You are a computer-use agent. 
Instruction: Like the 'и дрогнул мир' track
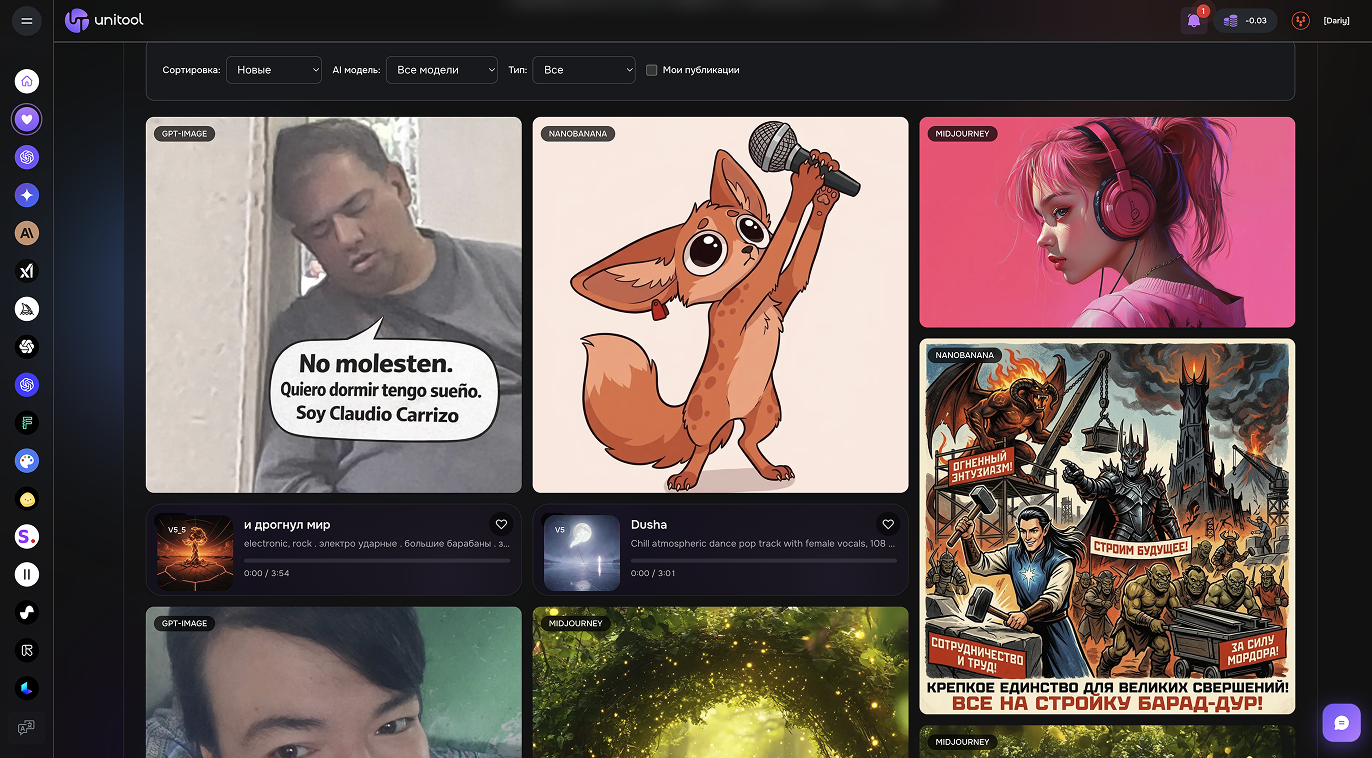(502, 524)
